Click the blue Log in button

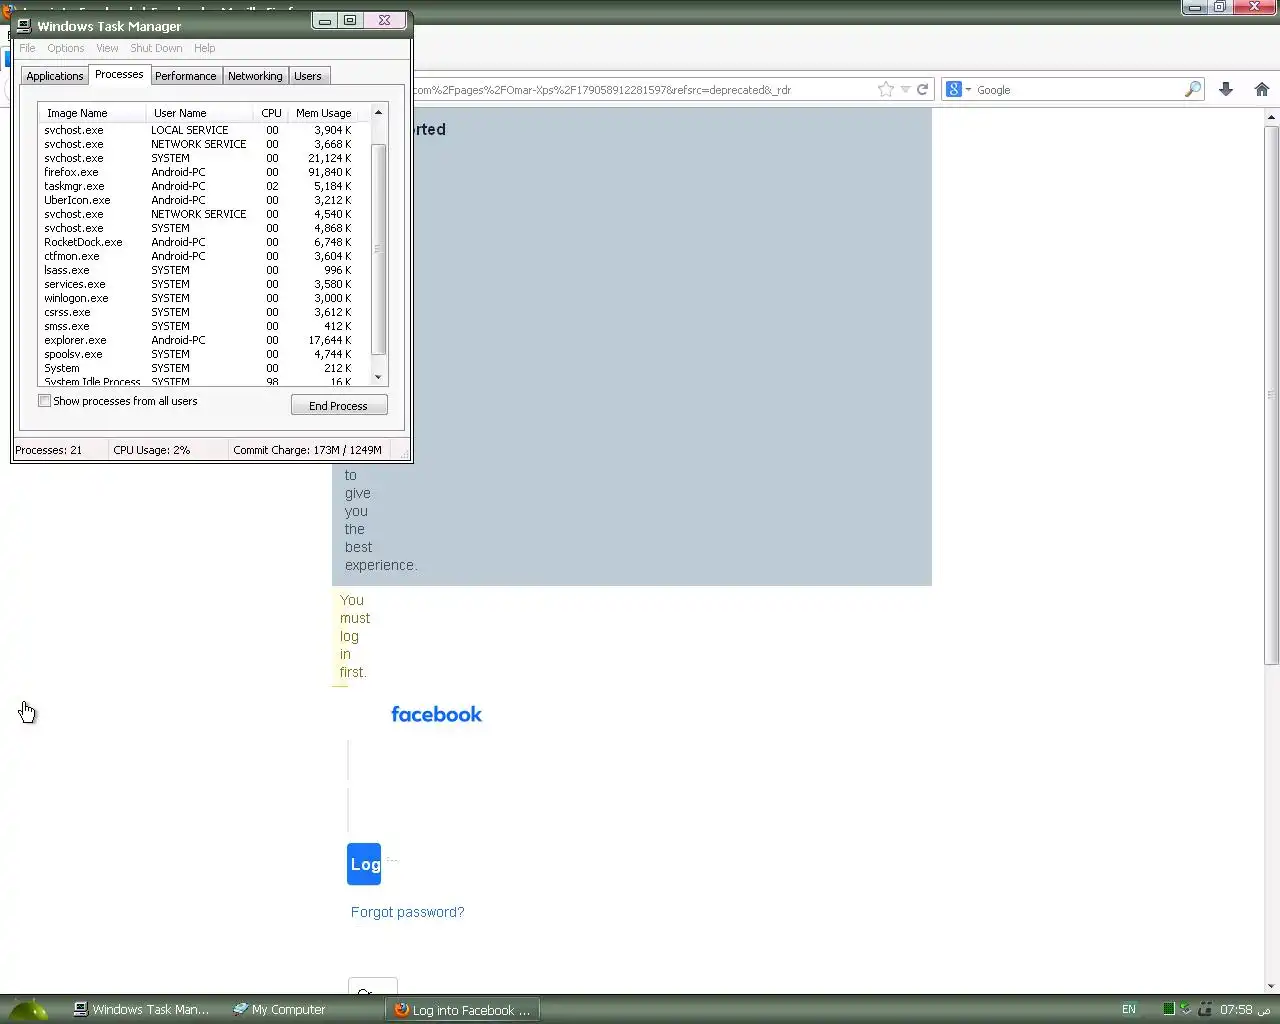[364, 864]
